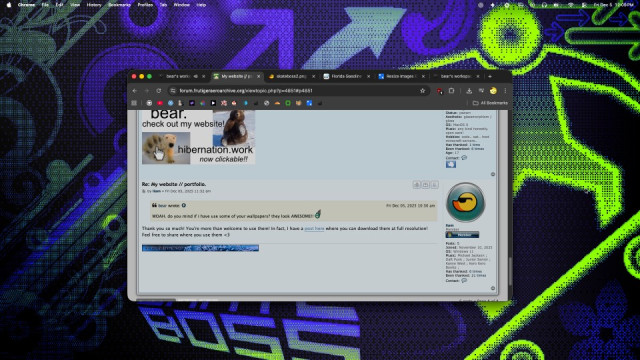Open the Bookmarks menu in menu bar
The width and height of the screenshot is (640, 360).
click(x=119, y=5)
